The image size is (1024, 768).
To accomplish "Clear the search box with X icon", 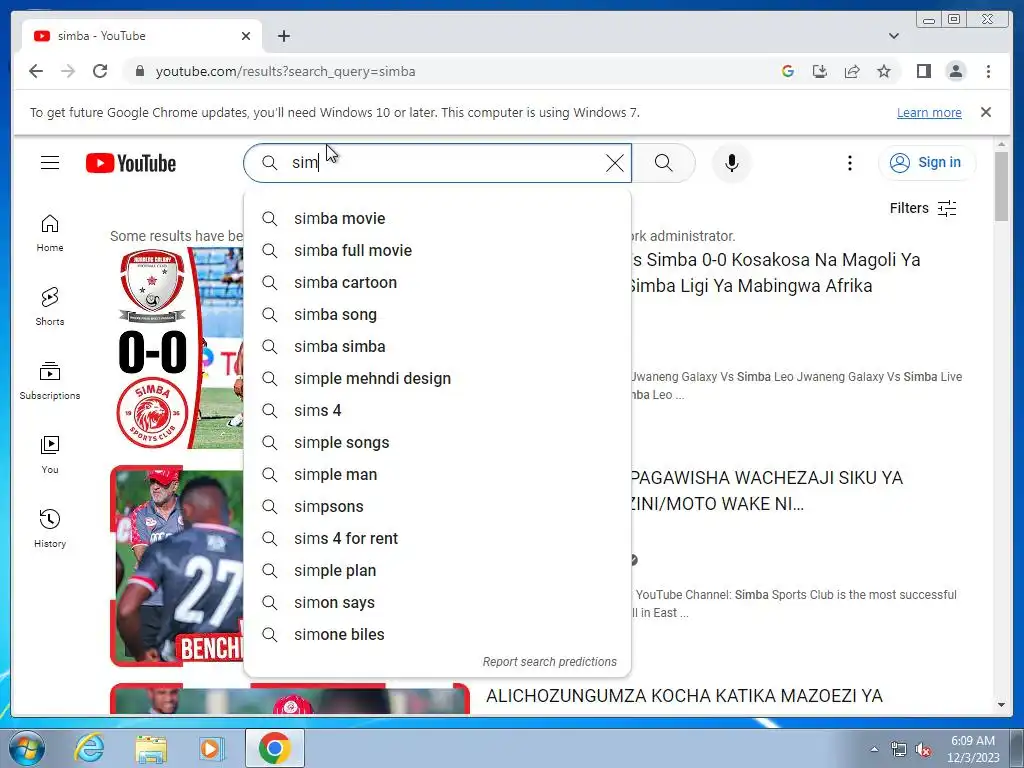I will point(615,163).
